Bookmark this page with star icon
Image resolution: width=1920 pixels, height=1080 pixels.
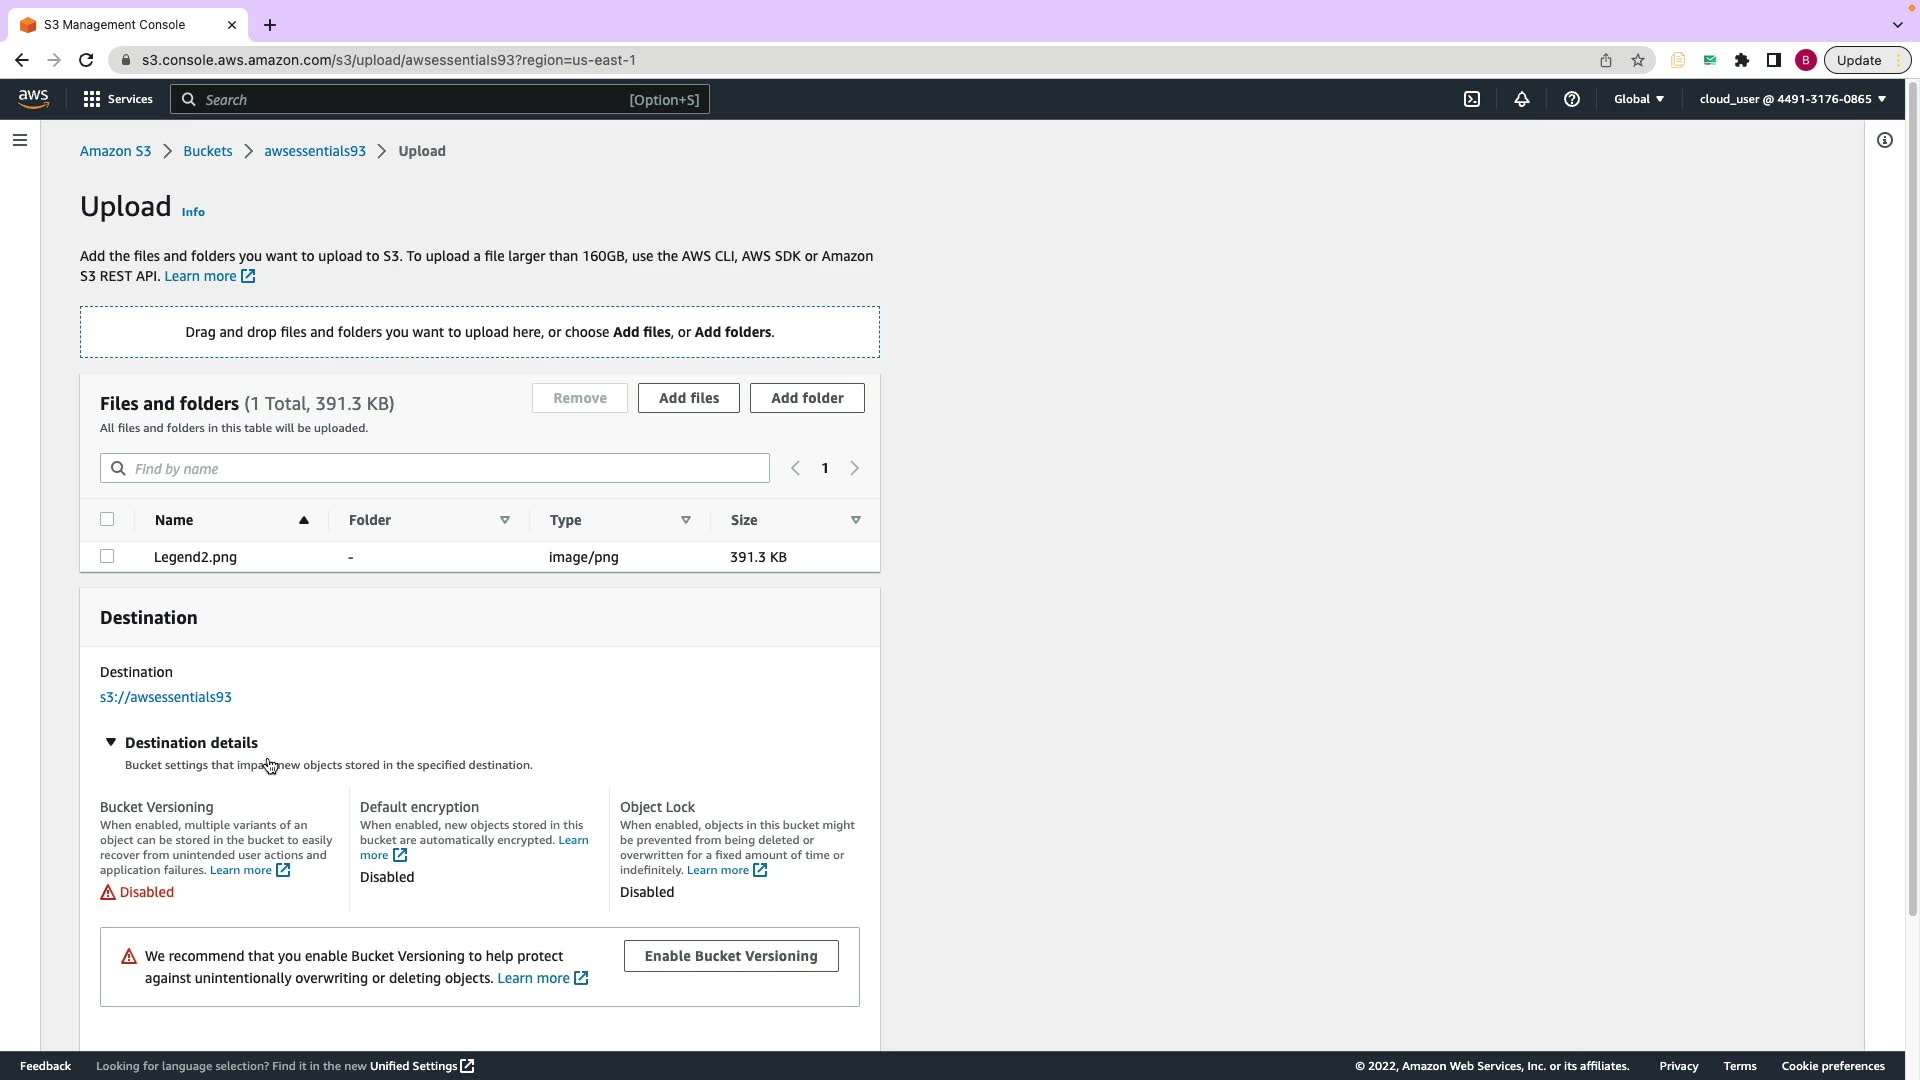tap(1637, 60)
